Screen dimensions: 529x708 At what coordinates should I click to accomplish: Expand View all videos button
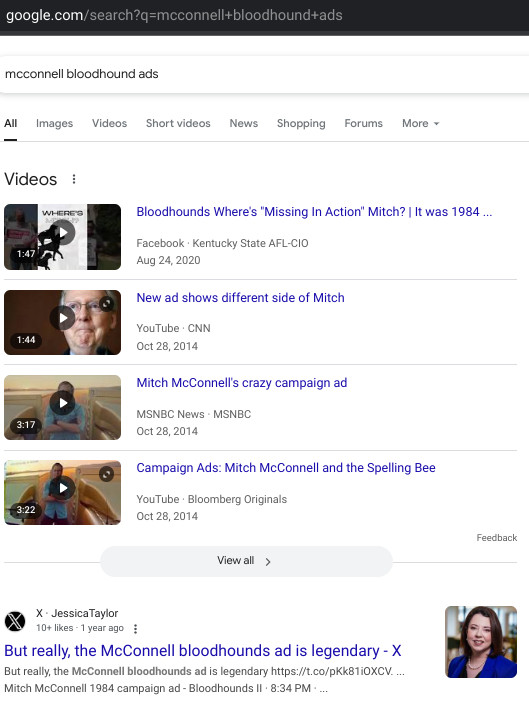pos(246,561)
